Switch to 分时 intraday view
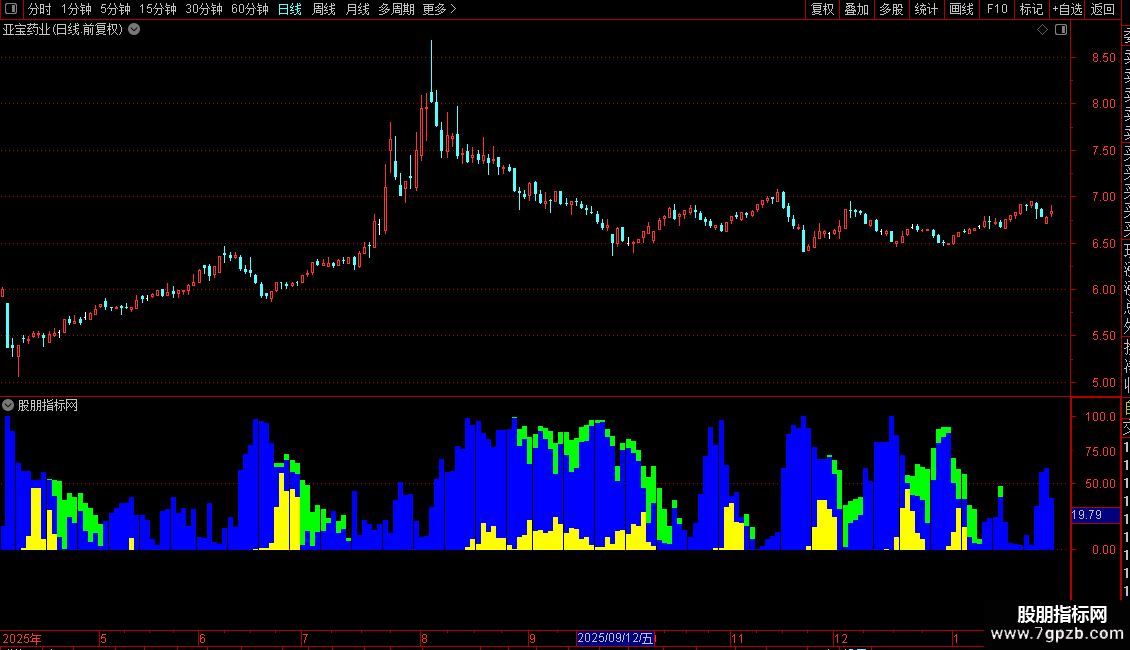 pos(40,9)
